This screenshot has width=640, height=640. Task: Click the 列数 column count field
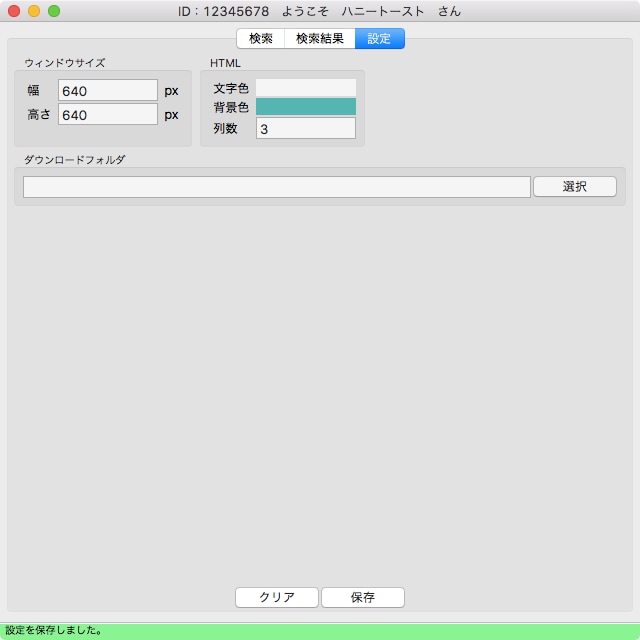(306, 128)
